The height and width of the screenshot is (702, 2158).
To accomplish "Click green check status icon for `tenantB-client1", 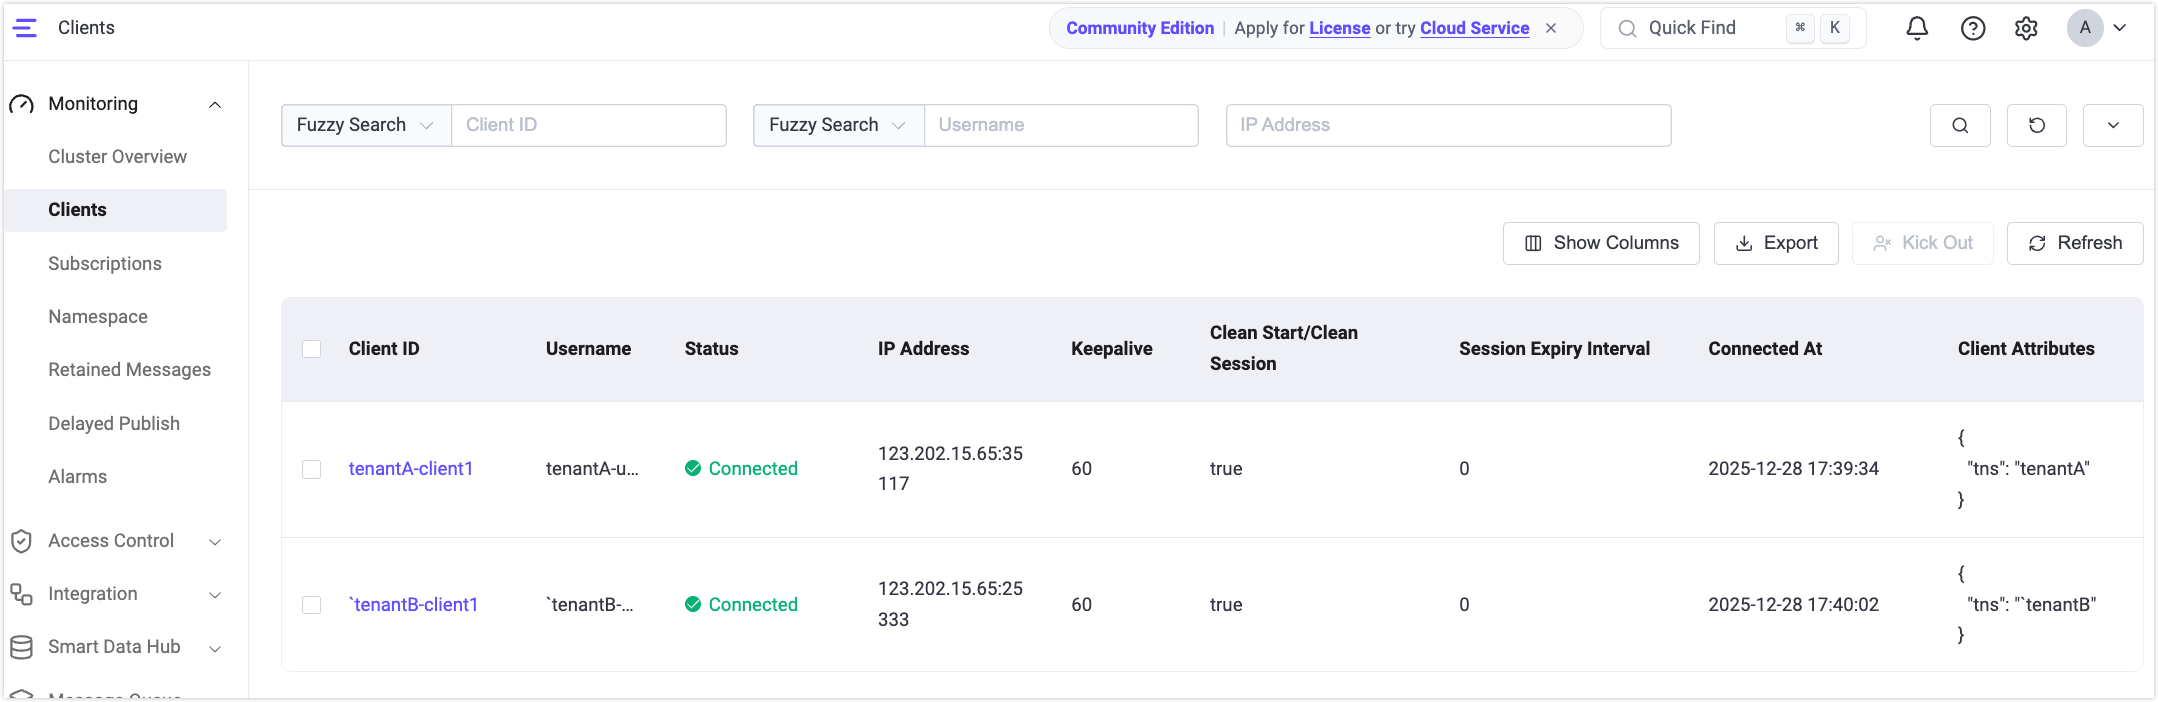I will pyautogui.click(x=692, y=604).
